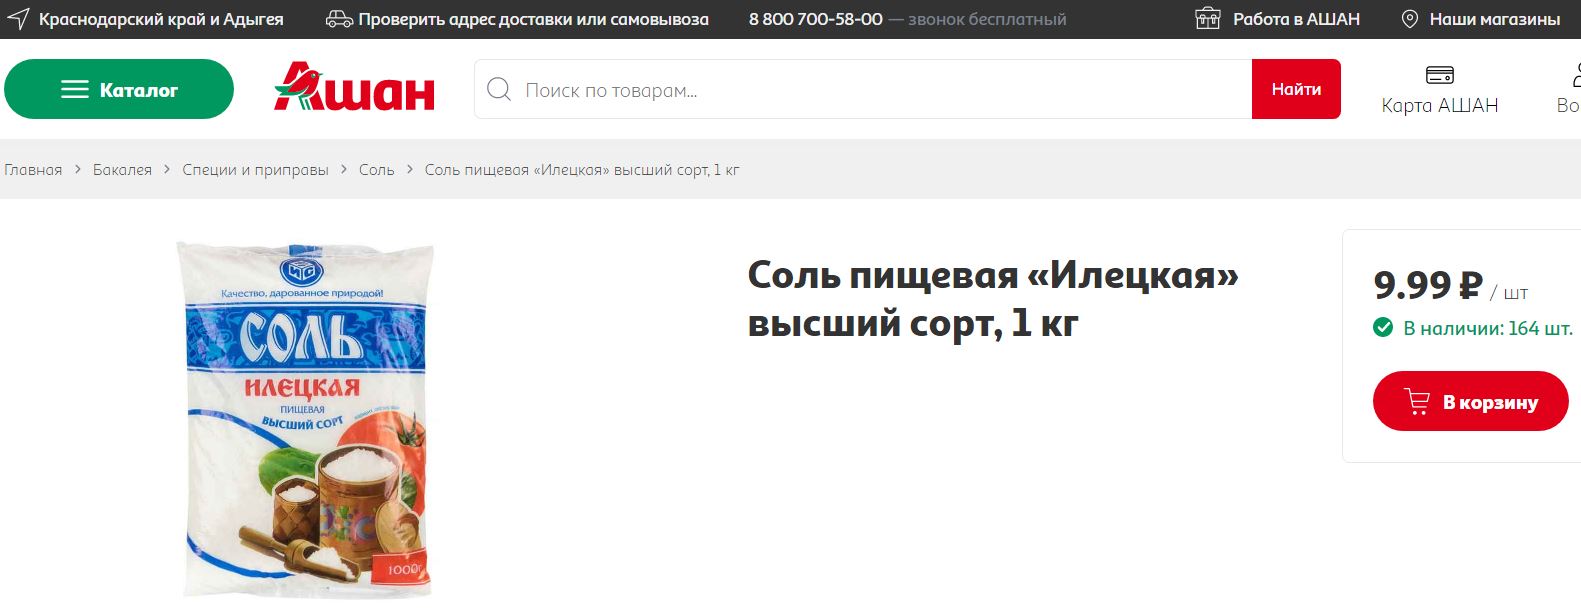Go to Соль breadcrumb
Viewport: 1581px width, 613px height.
[377, 170]
